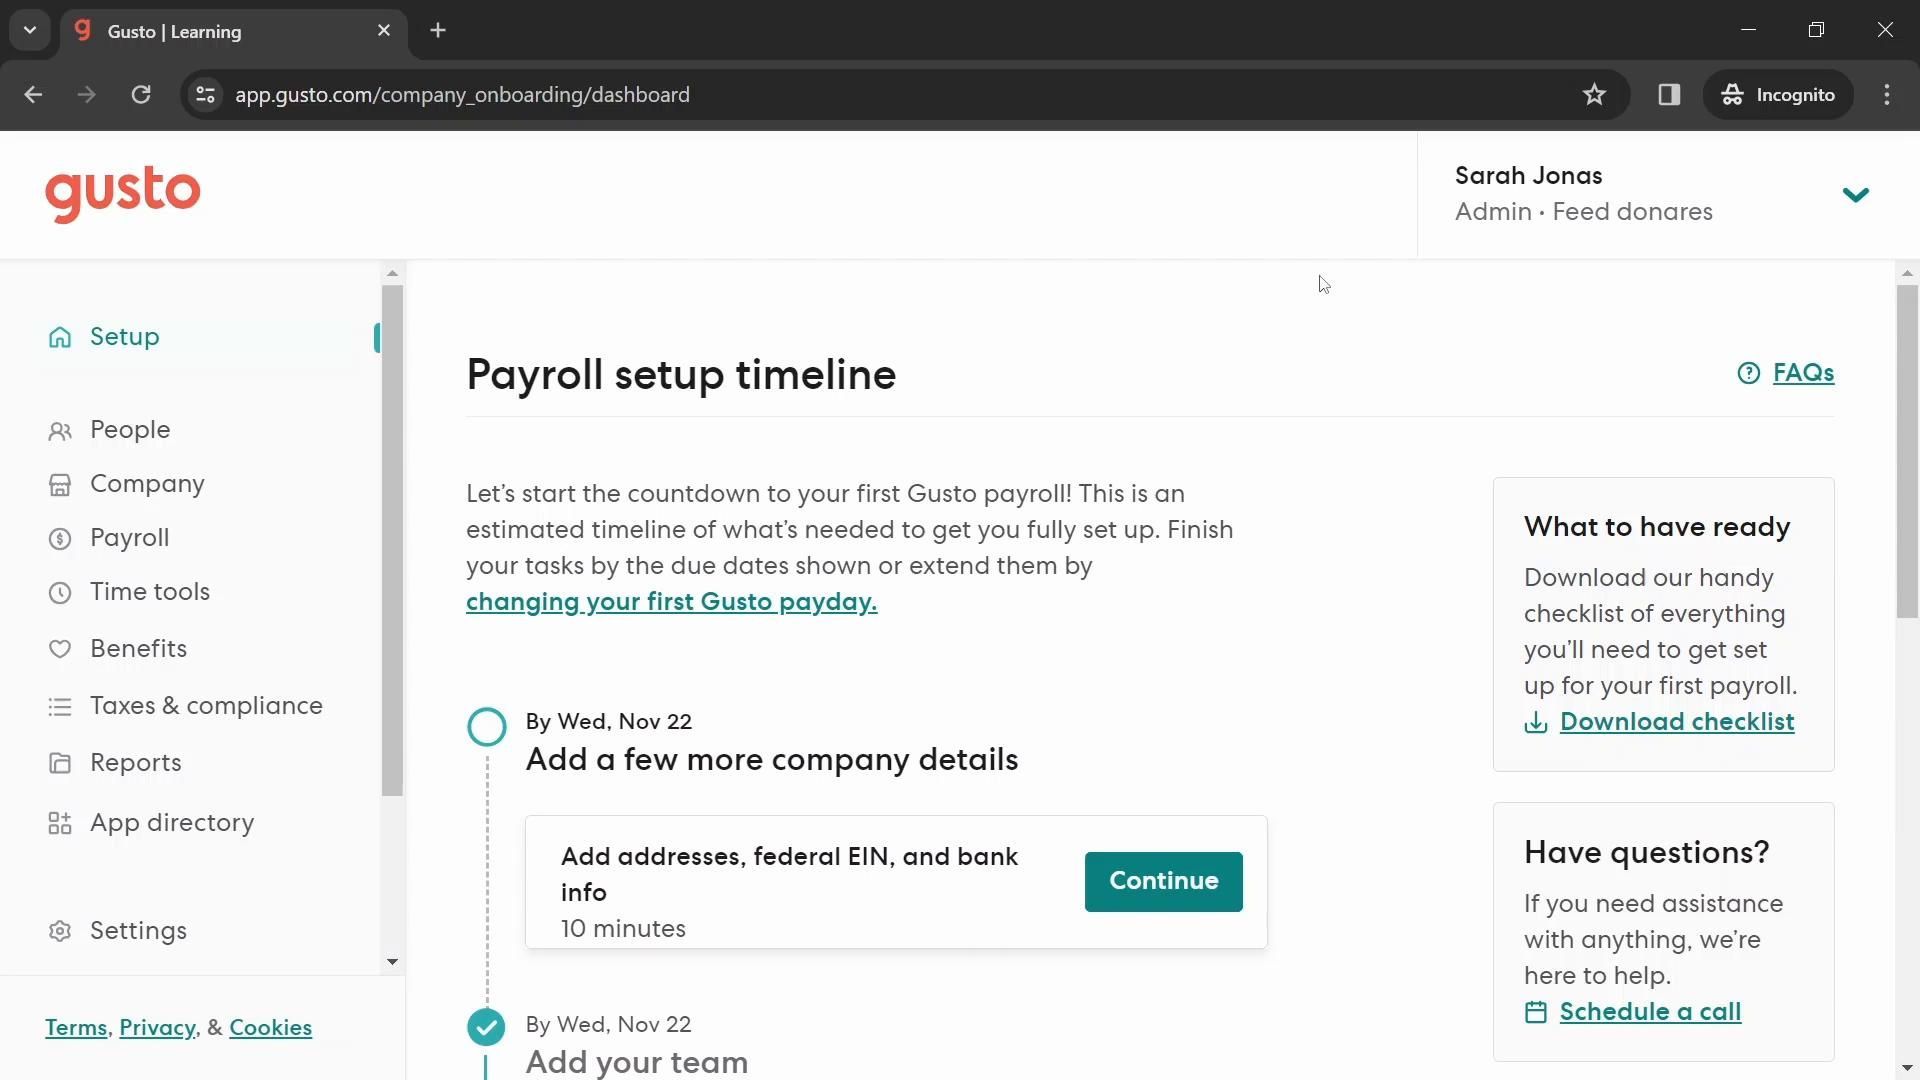Click the sidebar navigation scrollbar thumb
The height and width of the screenshot is (1080, 1920).
coord(392,540)
